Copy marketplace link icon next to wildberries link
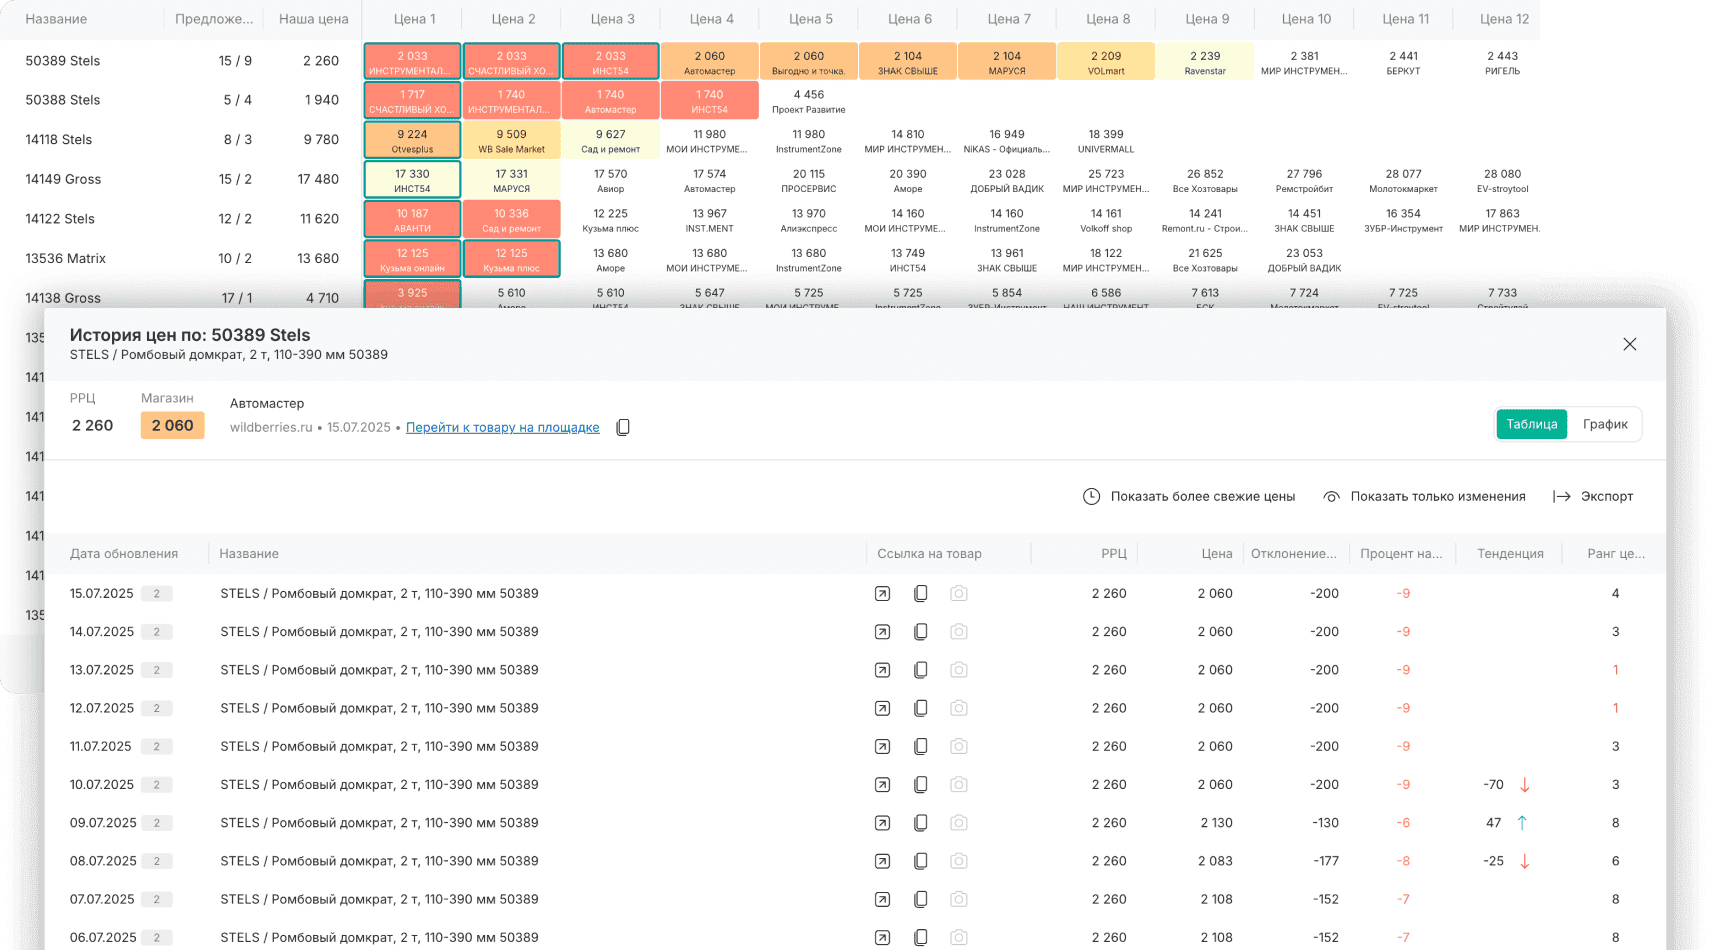 (623, 428)
